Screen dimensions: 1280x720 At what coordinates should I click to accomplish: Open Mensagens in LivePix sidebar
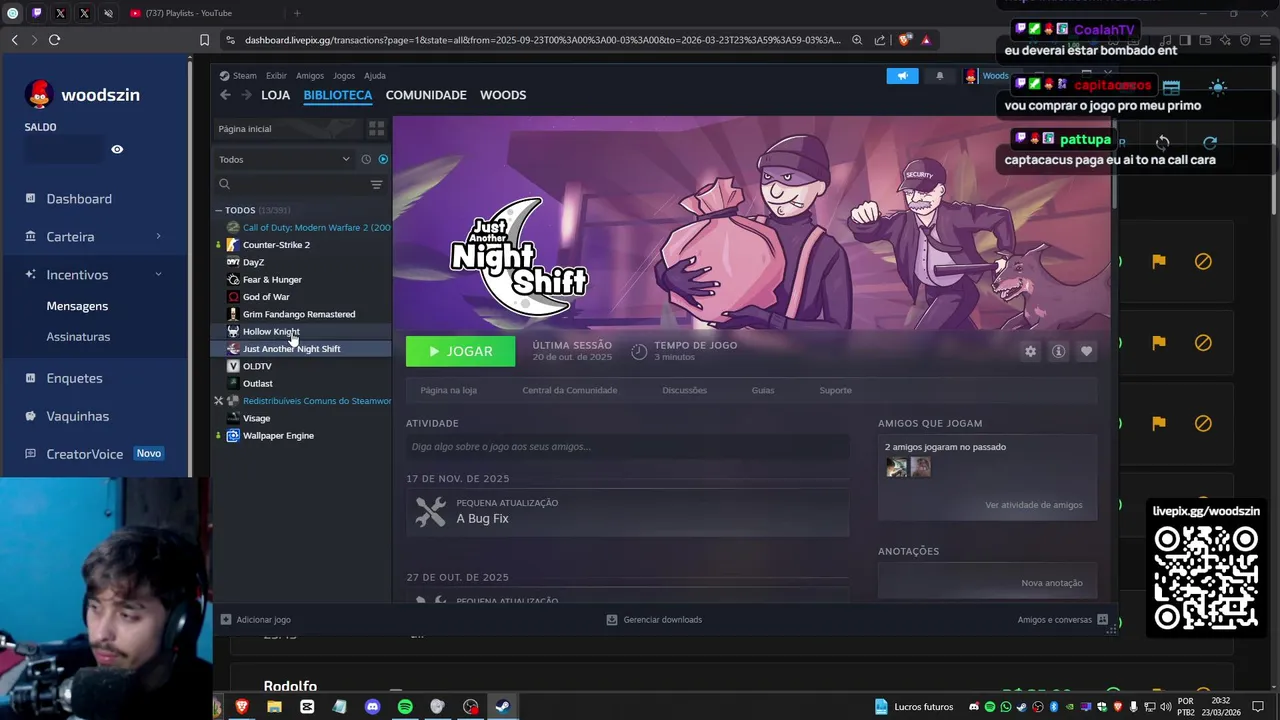tap(77, 306)
